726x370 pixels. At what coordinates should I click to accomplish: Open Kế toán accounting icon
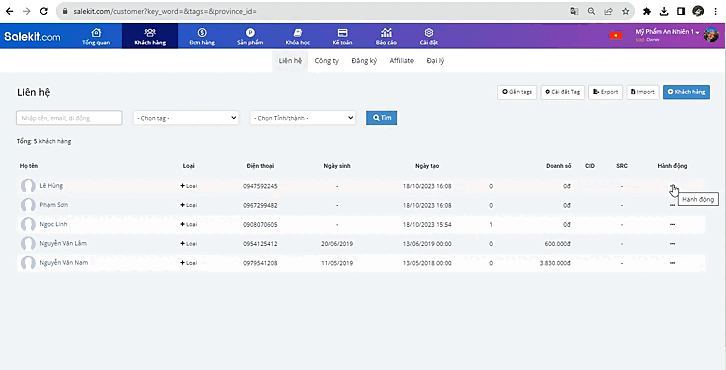point(343,32)
